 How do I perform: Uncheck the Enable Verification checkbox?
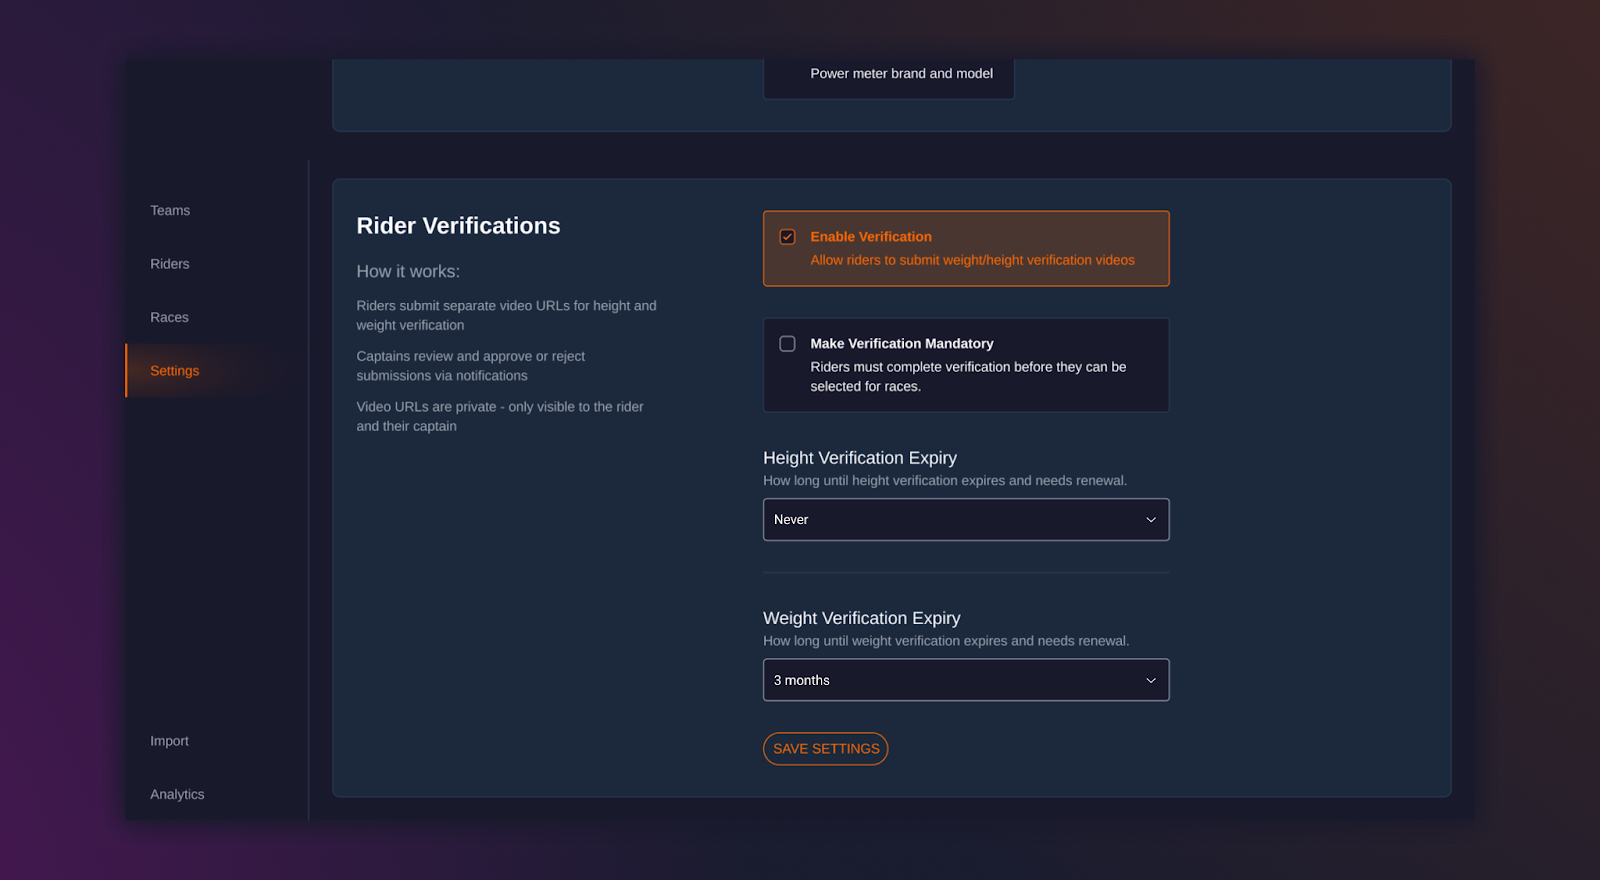[787, 237]
